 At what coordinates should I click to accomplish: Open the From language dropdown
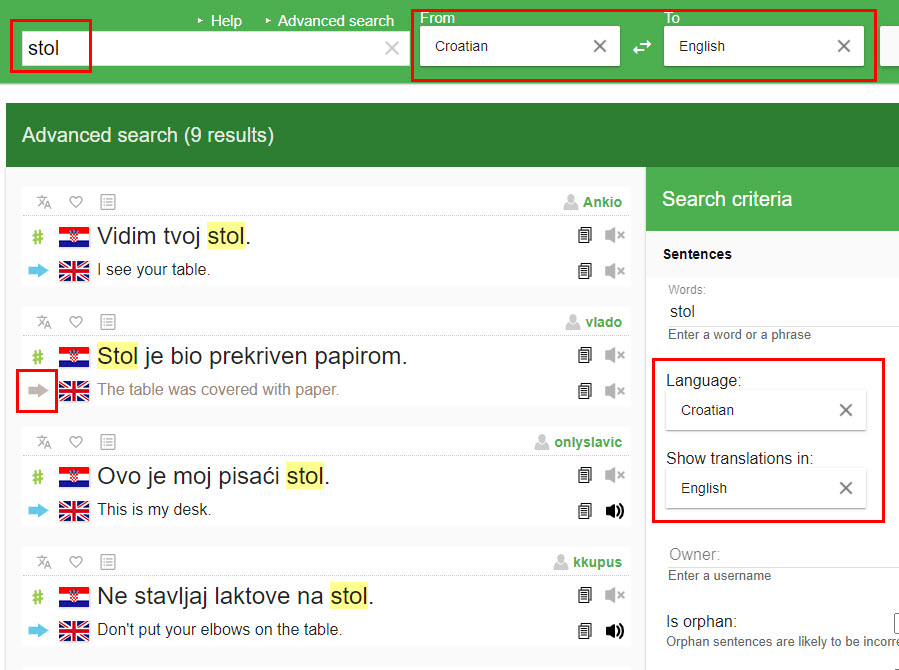519,46
